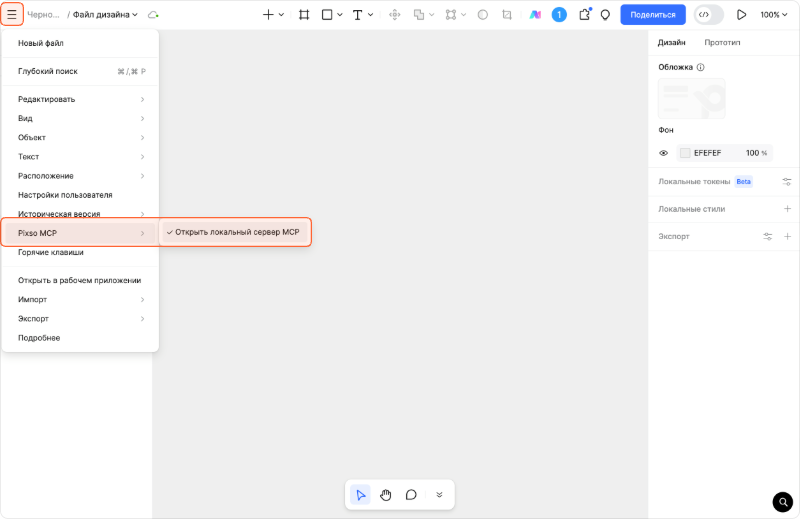Open the 100% zoom dropdown
800x519 pixels.
[x=773, y=15]
